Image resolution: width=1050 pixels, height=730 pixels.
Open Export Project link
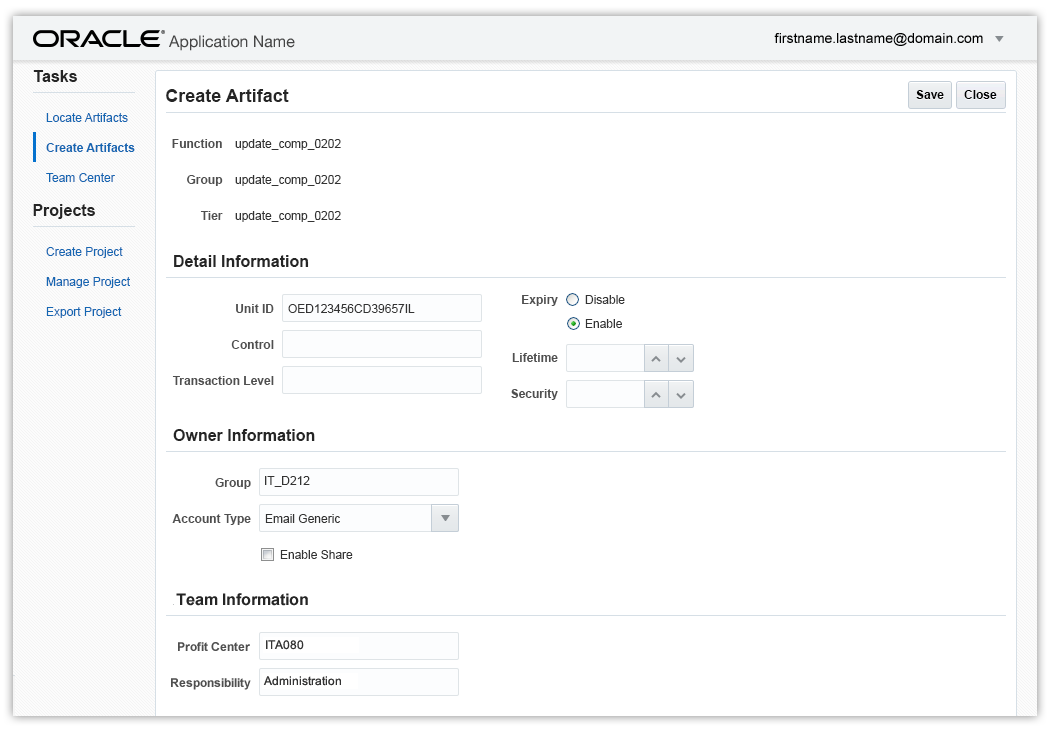(83, 312)
